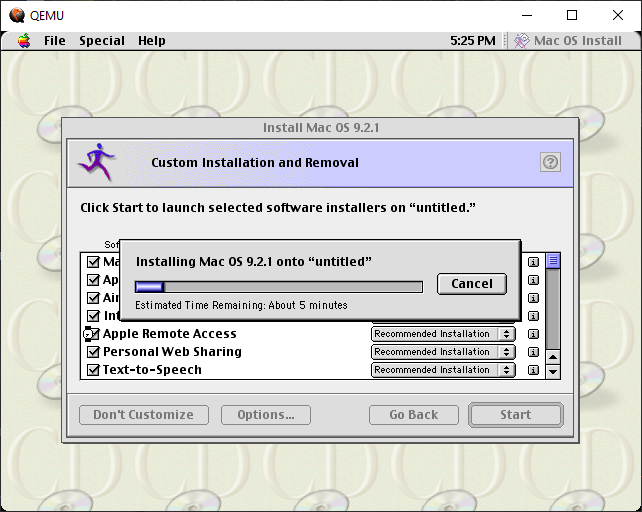
Task: Click the question mark help icon
Action: tap(550, 162)
